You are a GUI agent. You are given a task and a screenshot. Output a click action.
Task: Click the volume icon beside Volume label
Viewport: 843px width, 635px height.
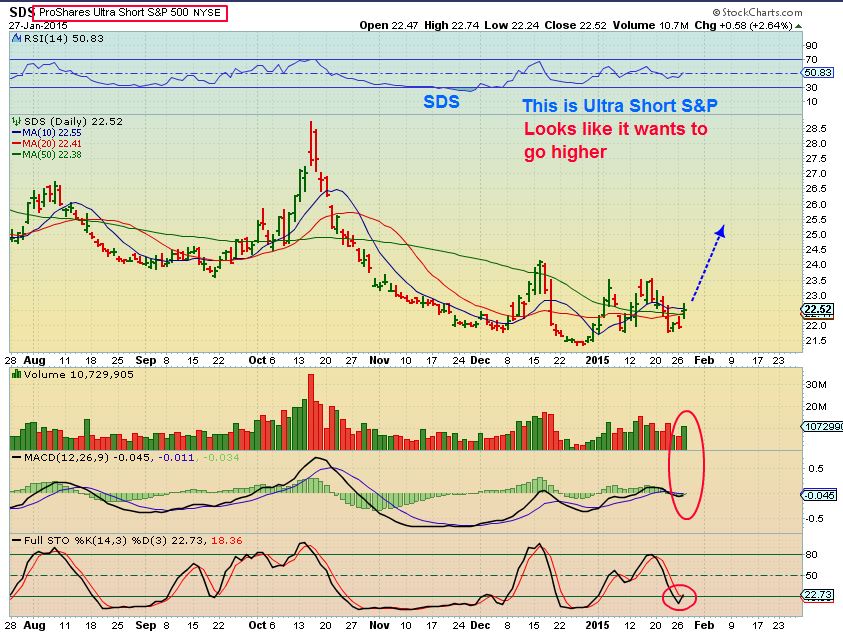(x=16, y=374)
